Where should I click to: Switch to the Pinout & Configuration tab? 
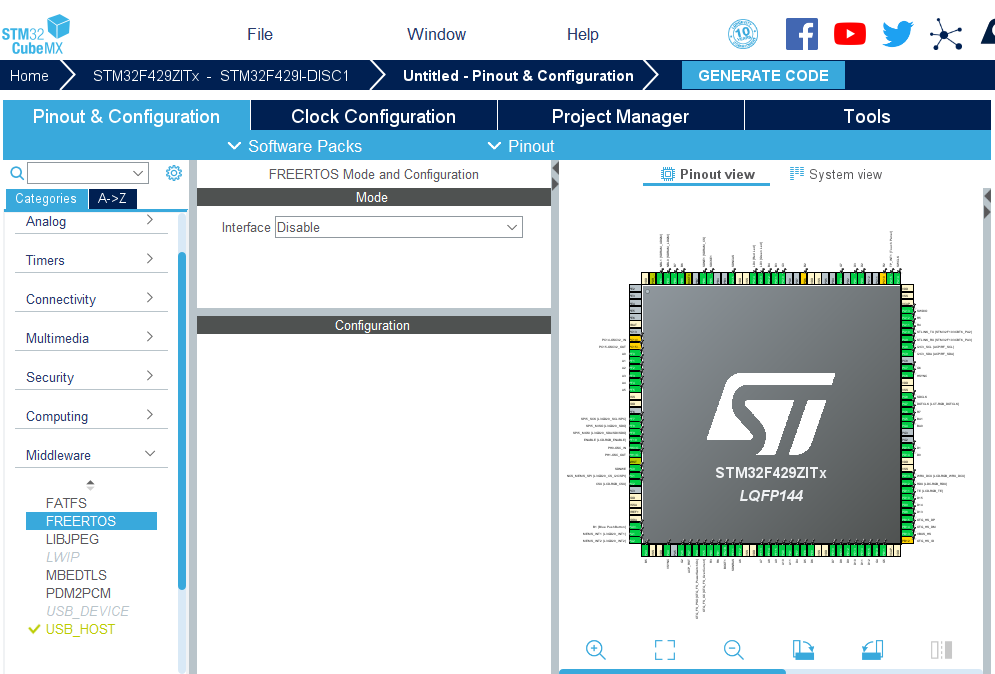(126, 116)
